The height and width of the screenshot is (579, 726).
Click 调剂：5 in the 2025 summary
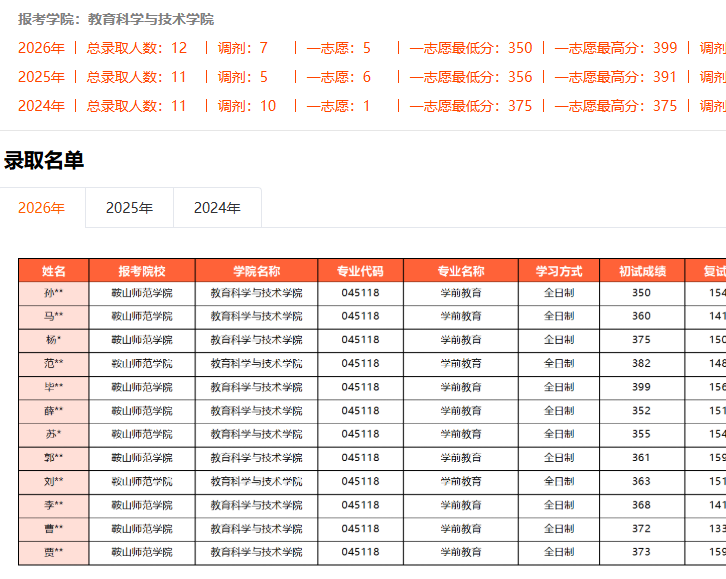tap(243, 77)
